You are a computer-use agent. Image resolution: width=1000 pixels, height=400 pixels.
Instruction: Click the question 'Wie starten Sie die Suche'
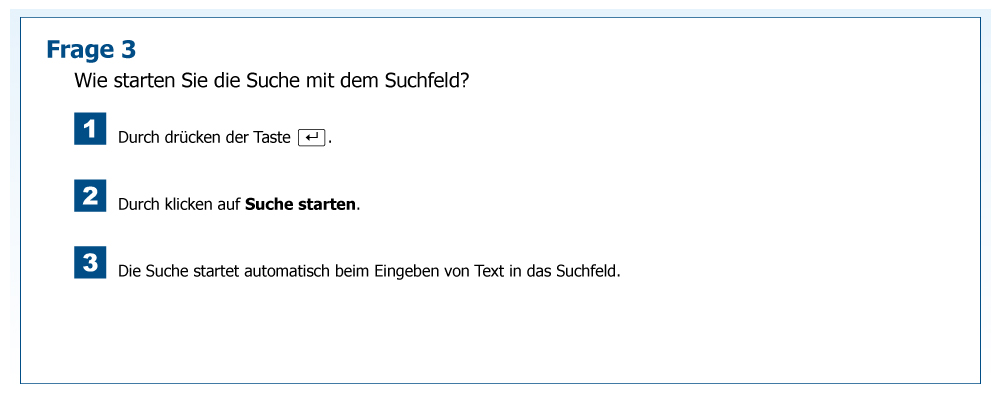click(271, 81)
